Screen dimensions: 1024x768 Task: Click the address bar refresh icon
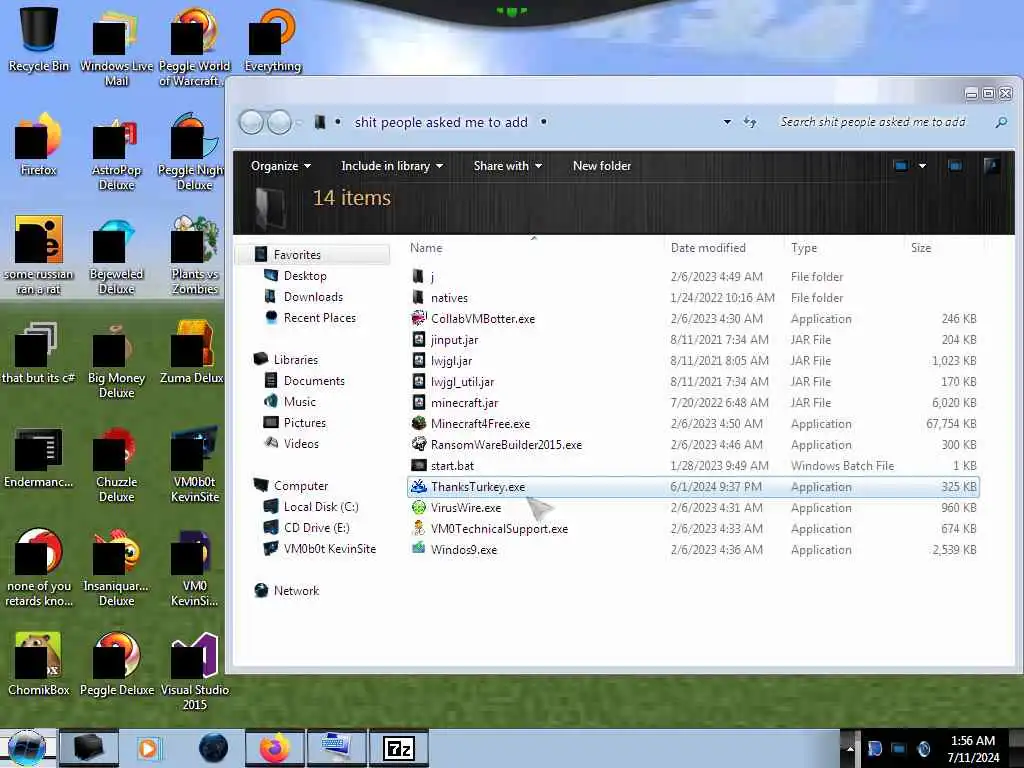750,122
